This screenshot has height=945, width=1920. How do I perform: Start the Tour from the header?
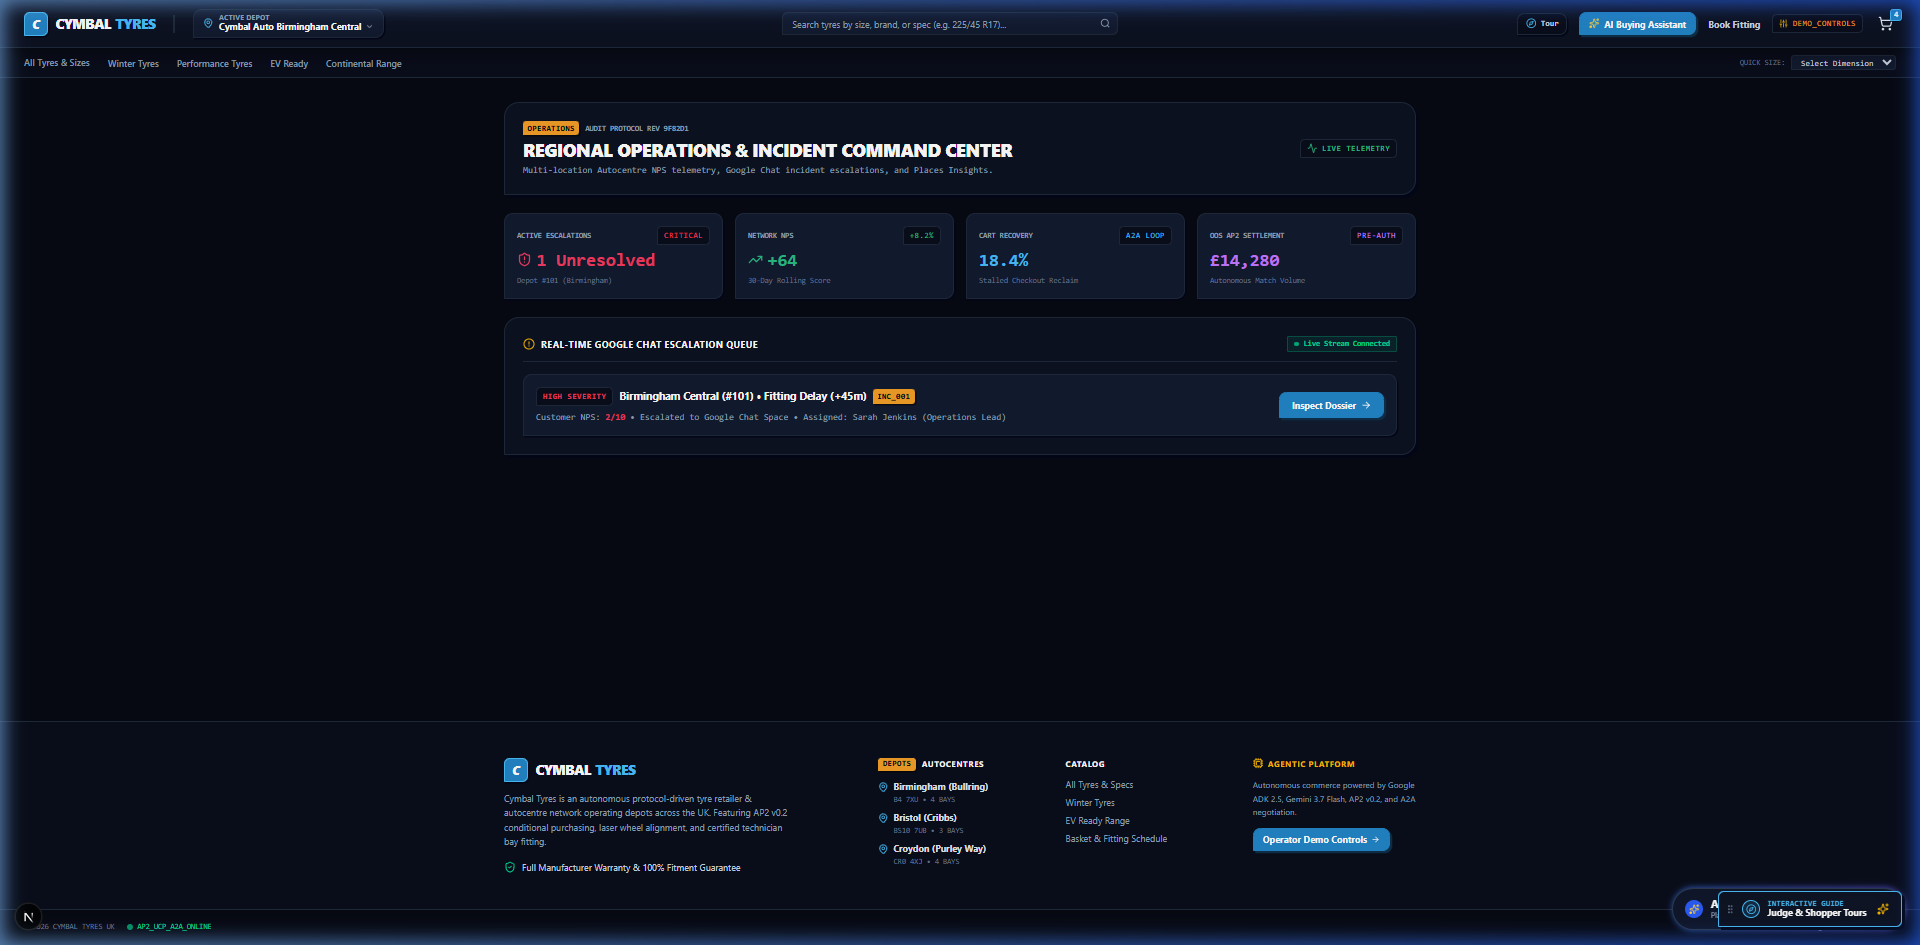[1542, 24]
